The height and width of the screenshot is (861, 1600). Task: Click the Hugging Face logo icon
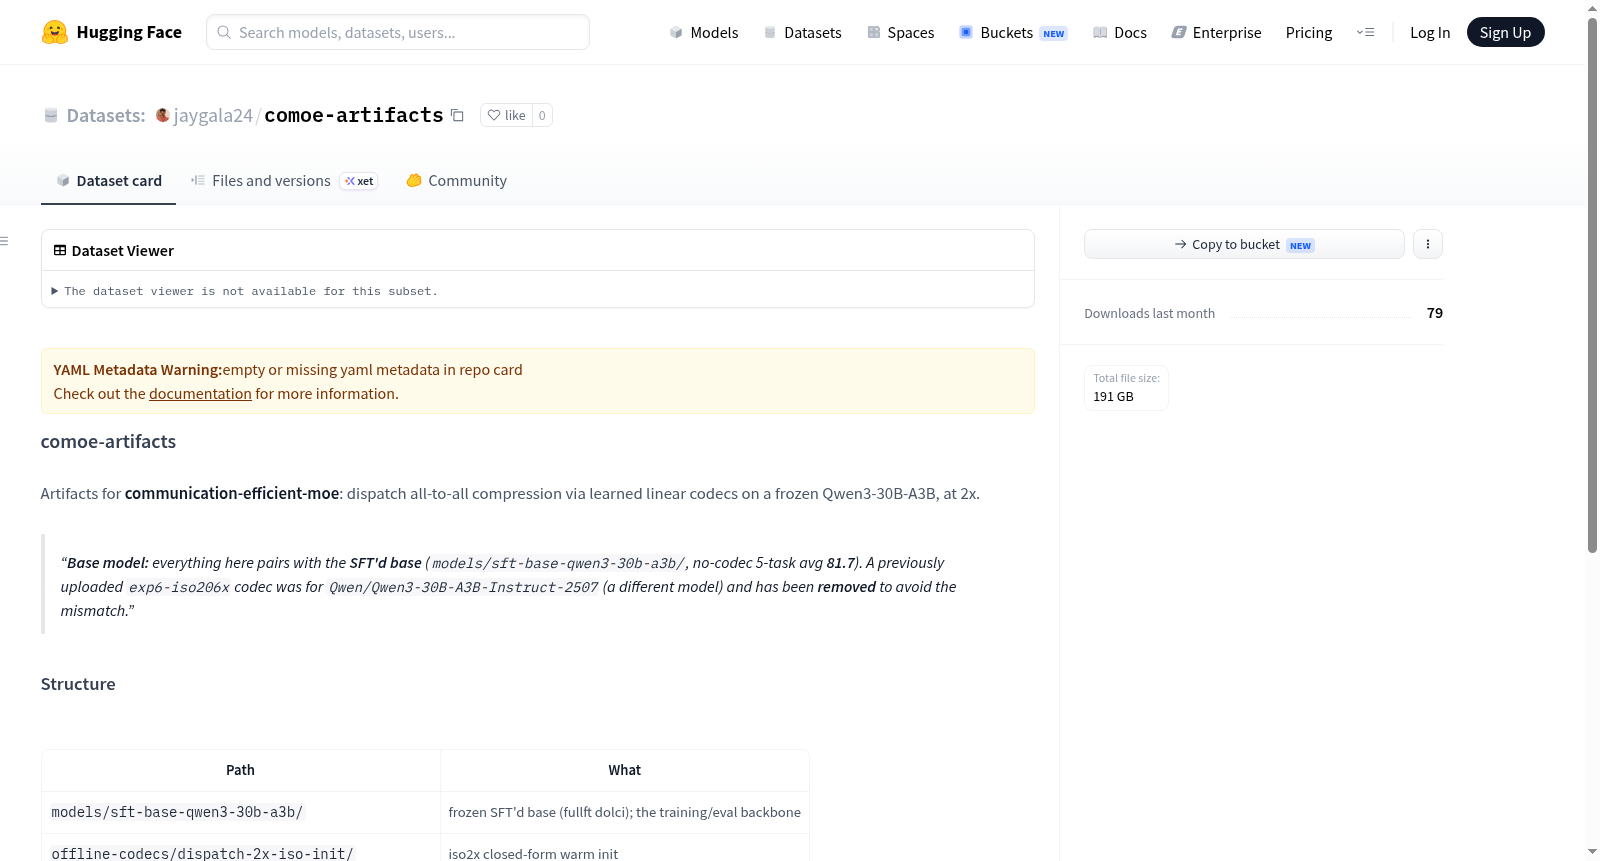(55, 32)
